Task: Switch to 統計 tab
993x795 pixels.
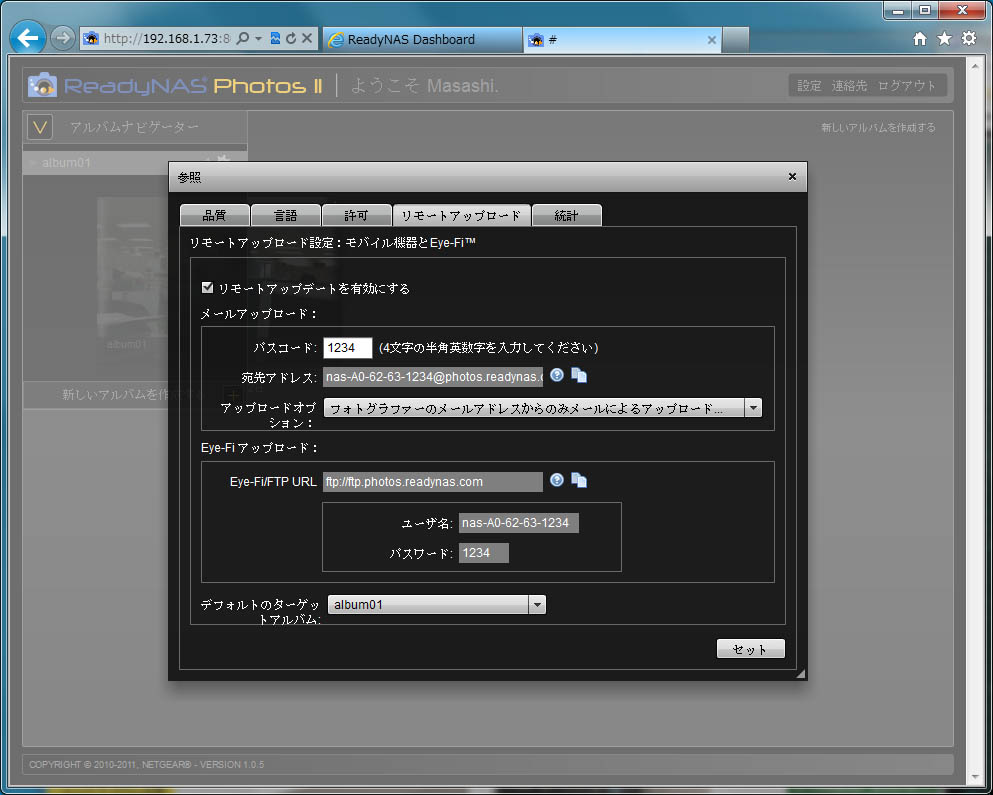Action: point(566,215)
